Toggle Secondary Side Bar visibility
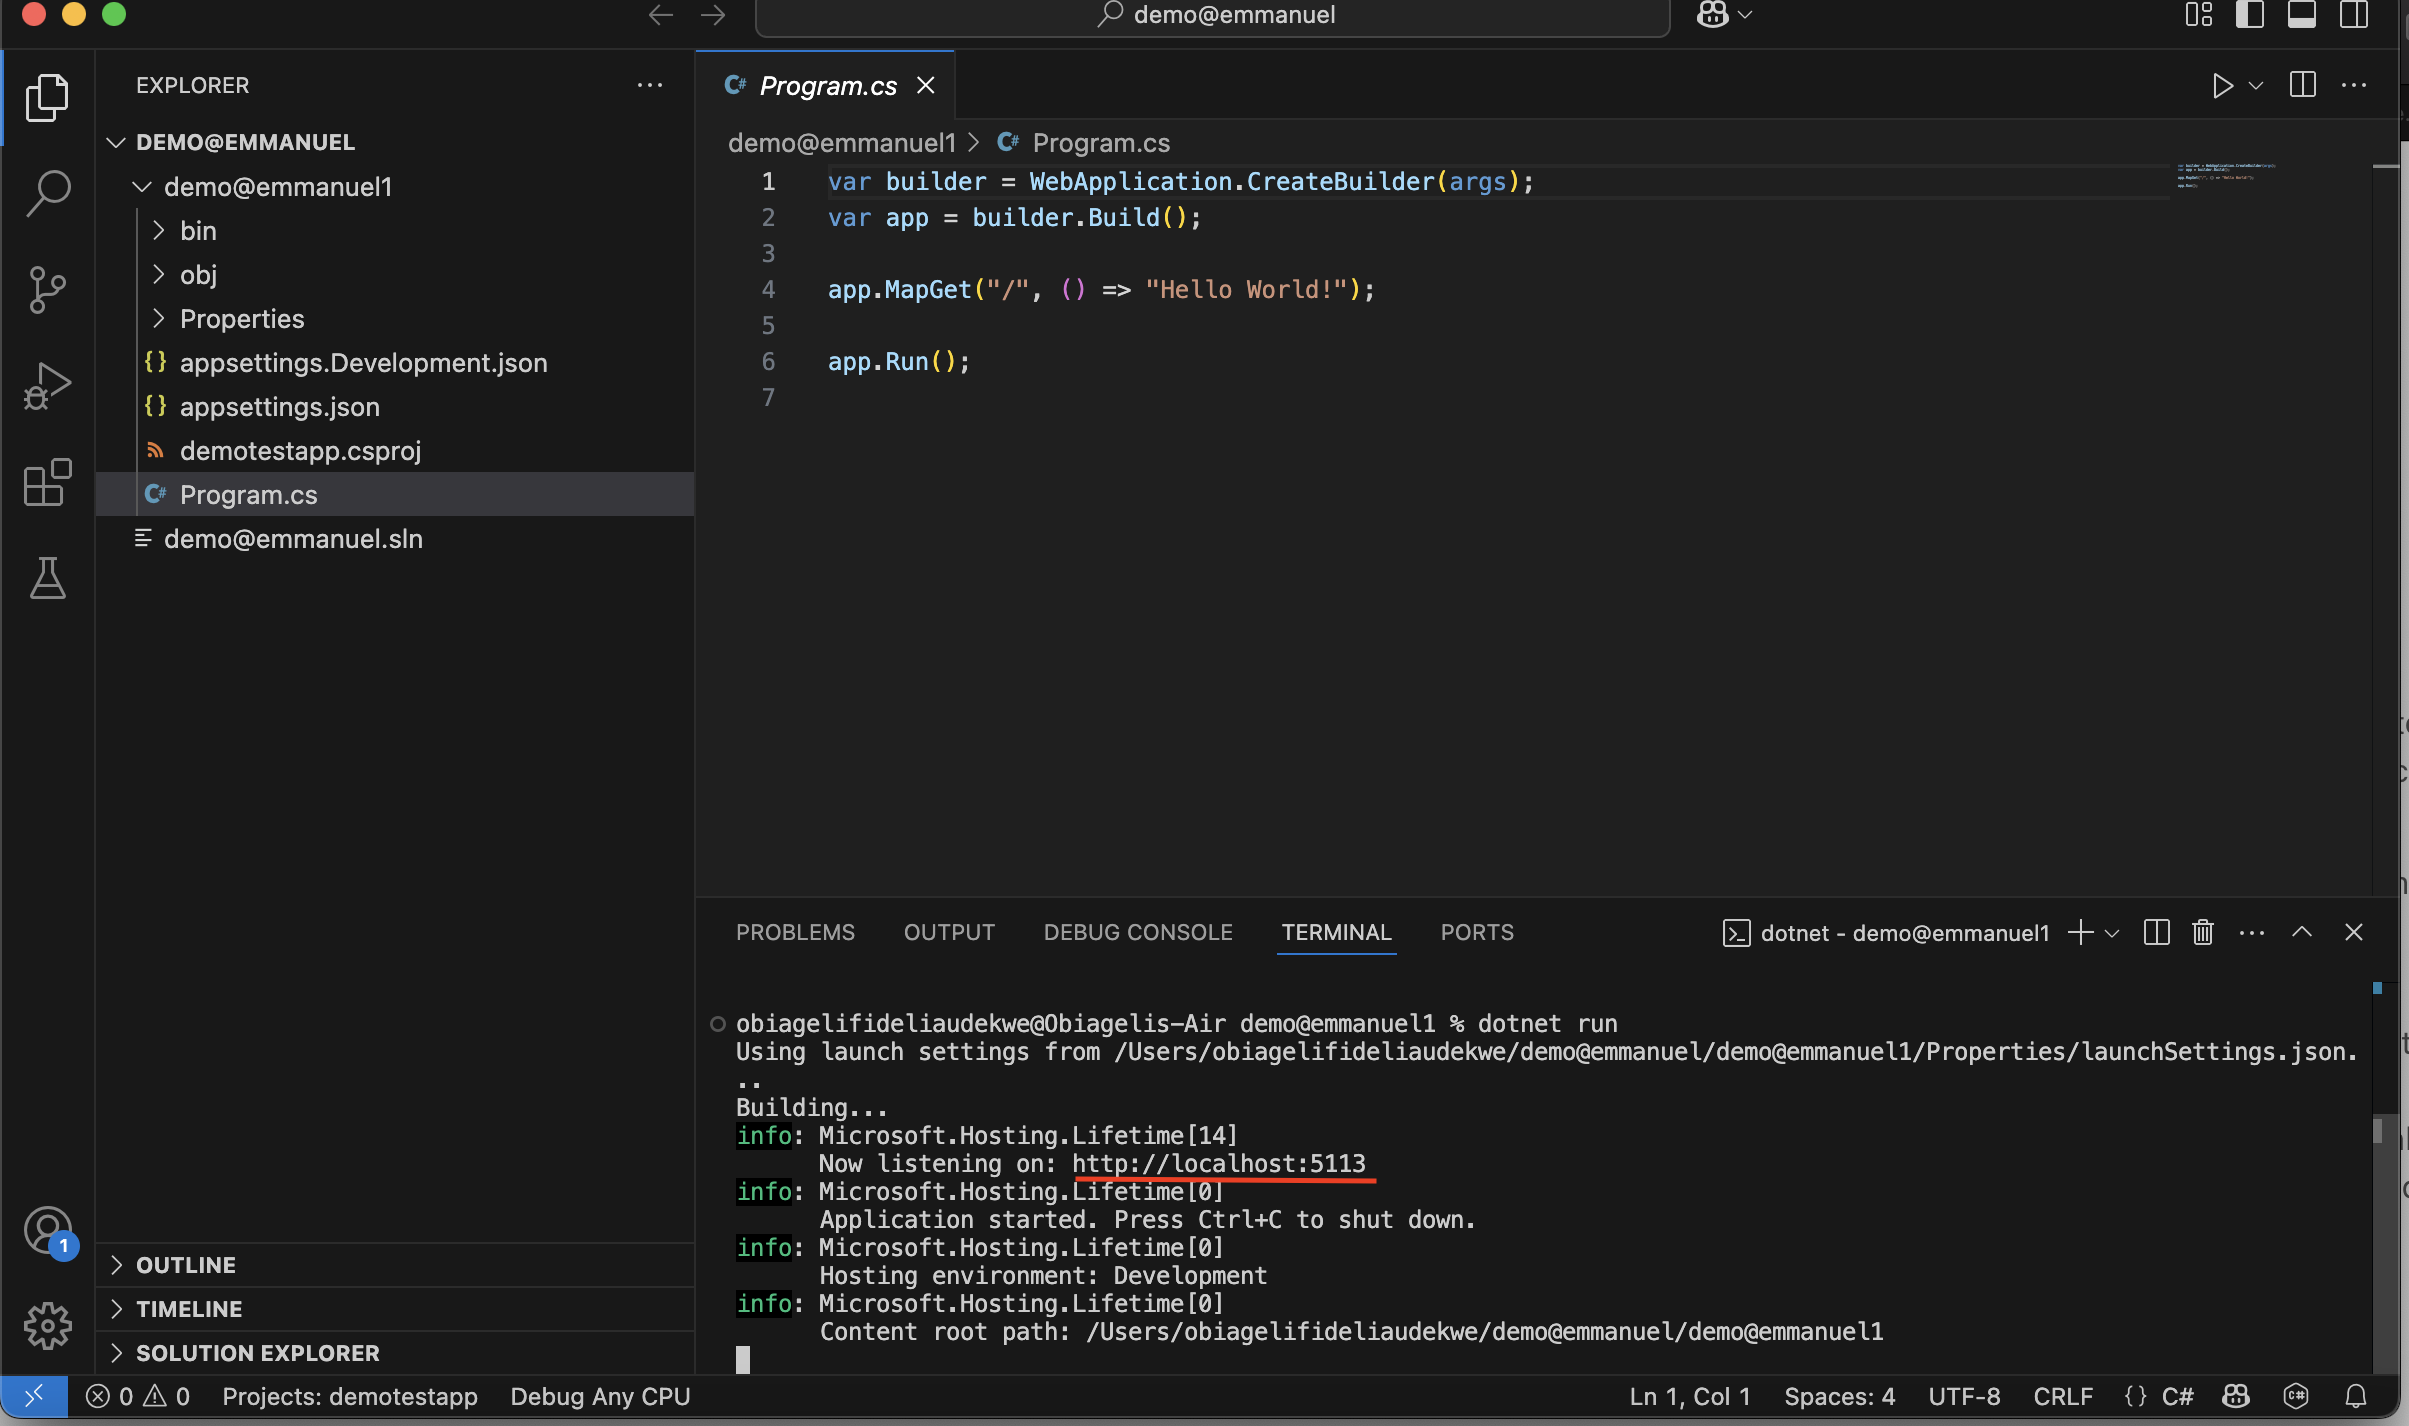The image size is (2409, 1426). [x=2354, y=15]
